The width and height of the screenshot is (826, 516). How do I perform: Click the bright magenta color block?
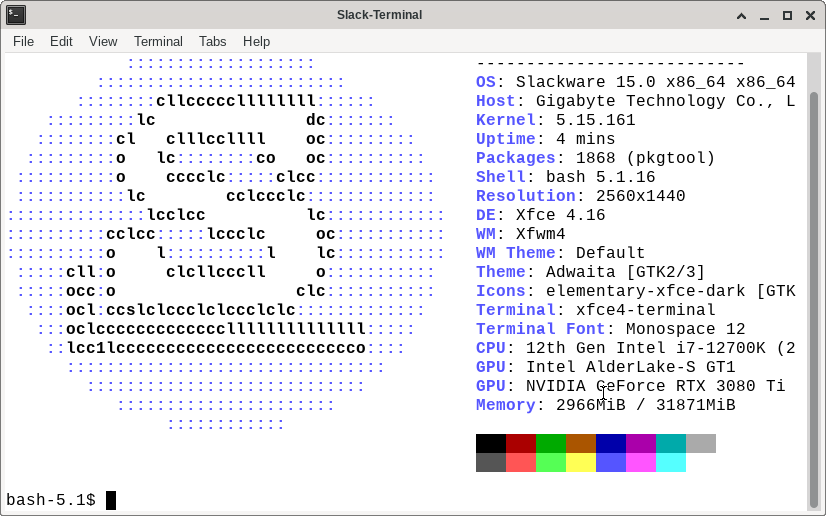(641, 462)
